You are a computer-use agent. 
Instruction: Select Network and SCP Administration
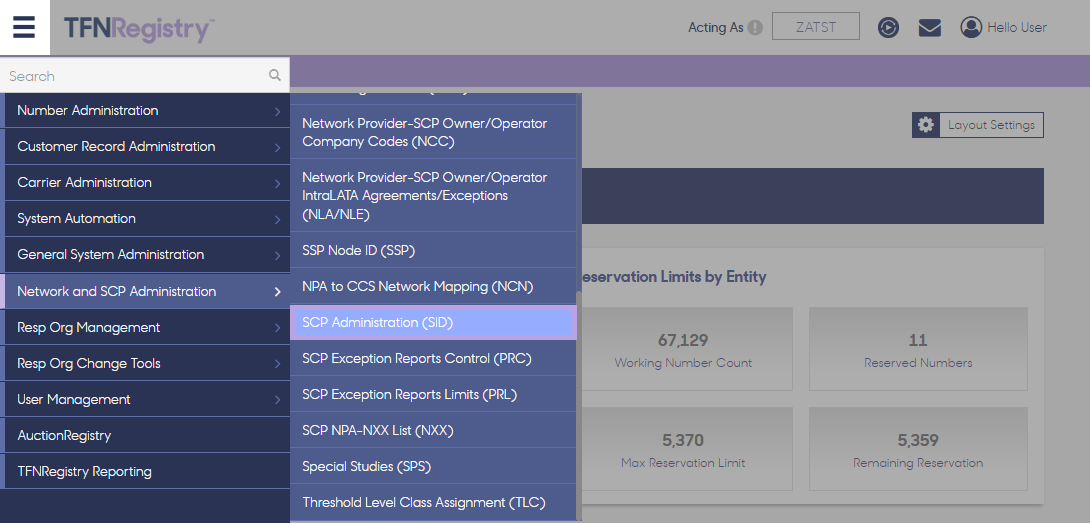[x=147, y=291]
